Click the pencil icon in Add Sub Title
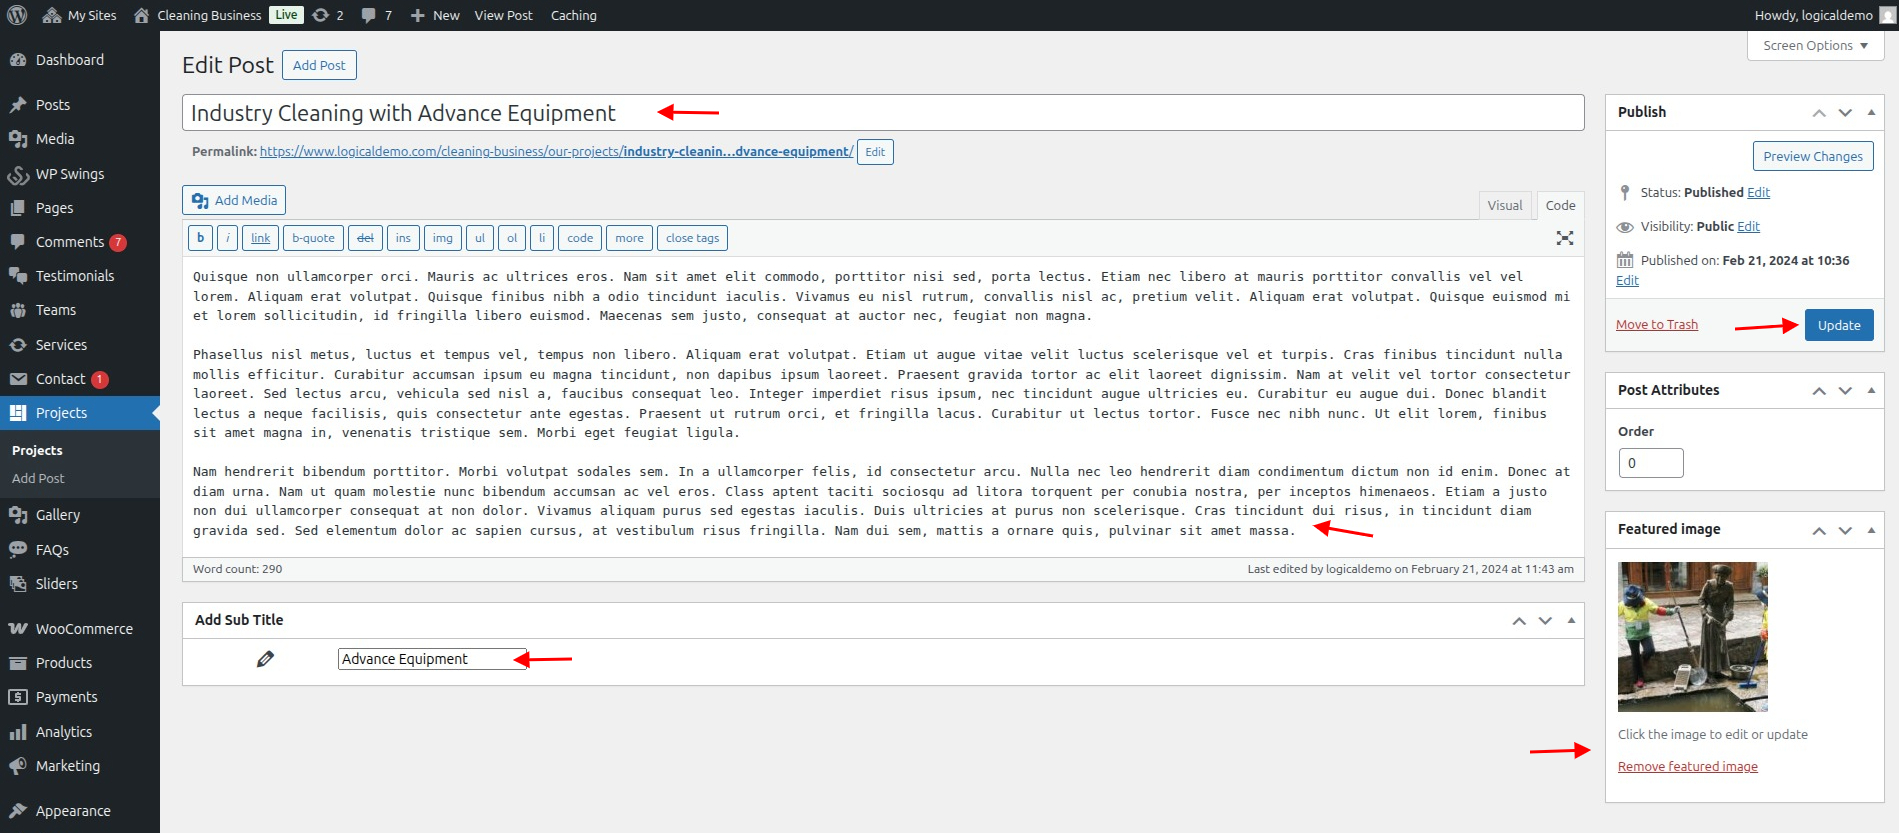This screenshot has width=1899, height=833. click(x=265, y=659)
